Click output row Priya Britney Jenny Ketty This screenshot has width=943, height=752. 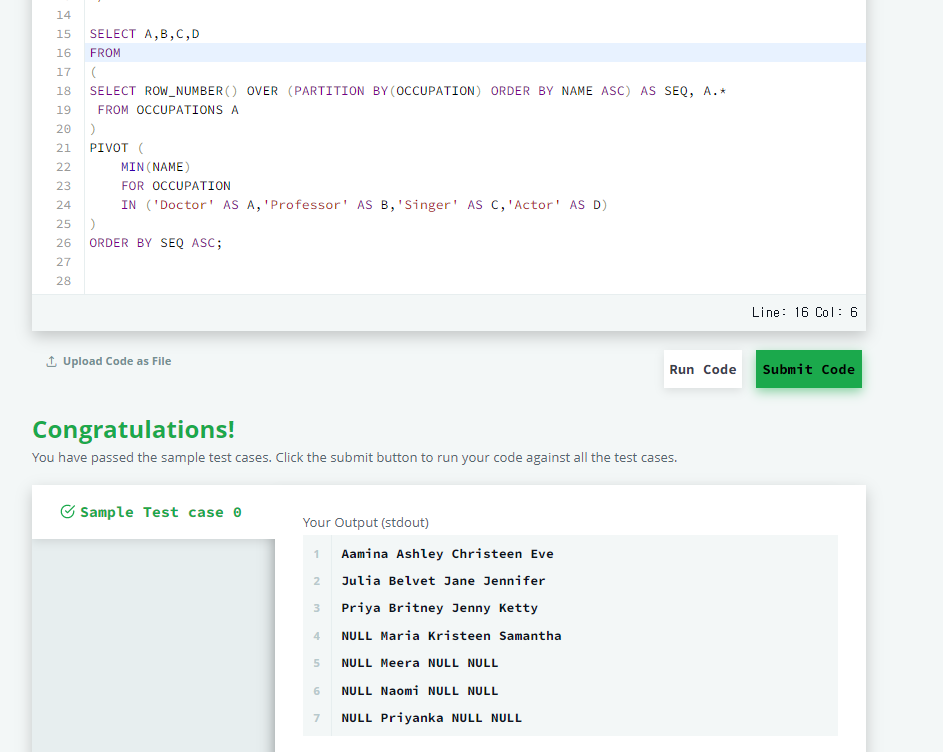coord(440,608)
